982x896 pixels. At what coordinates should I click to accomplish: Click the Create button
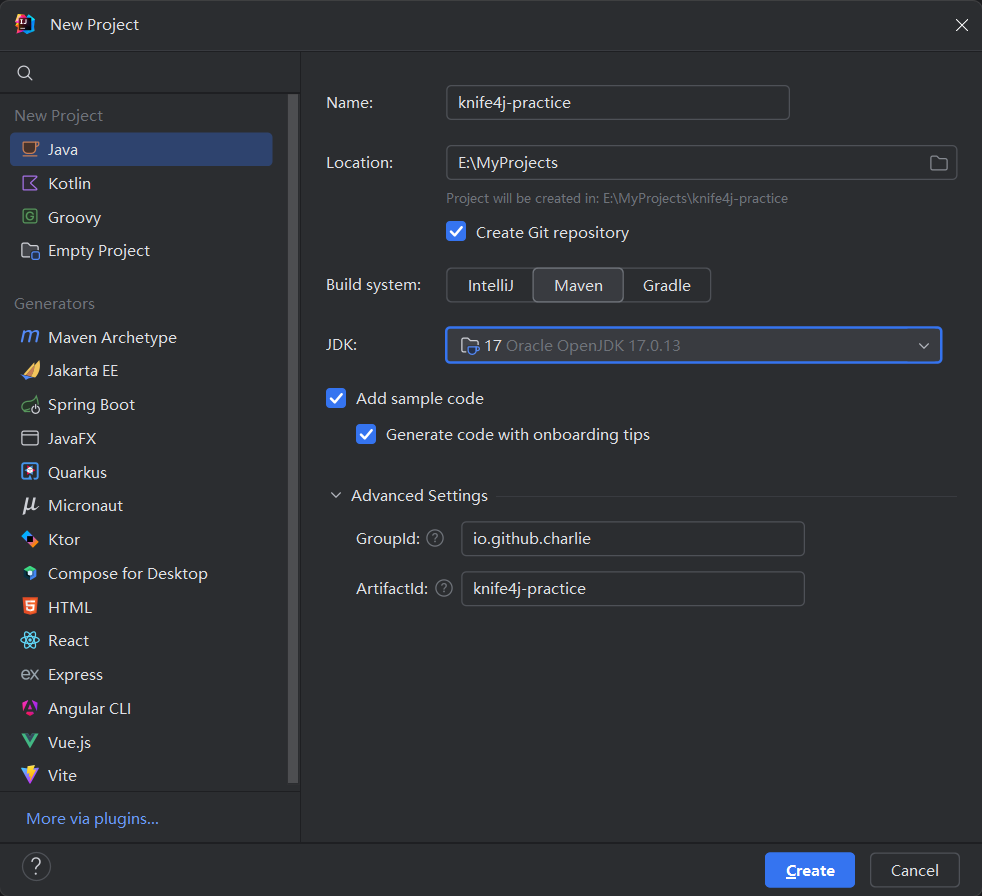click(x=810, y=870)
